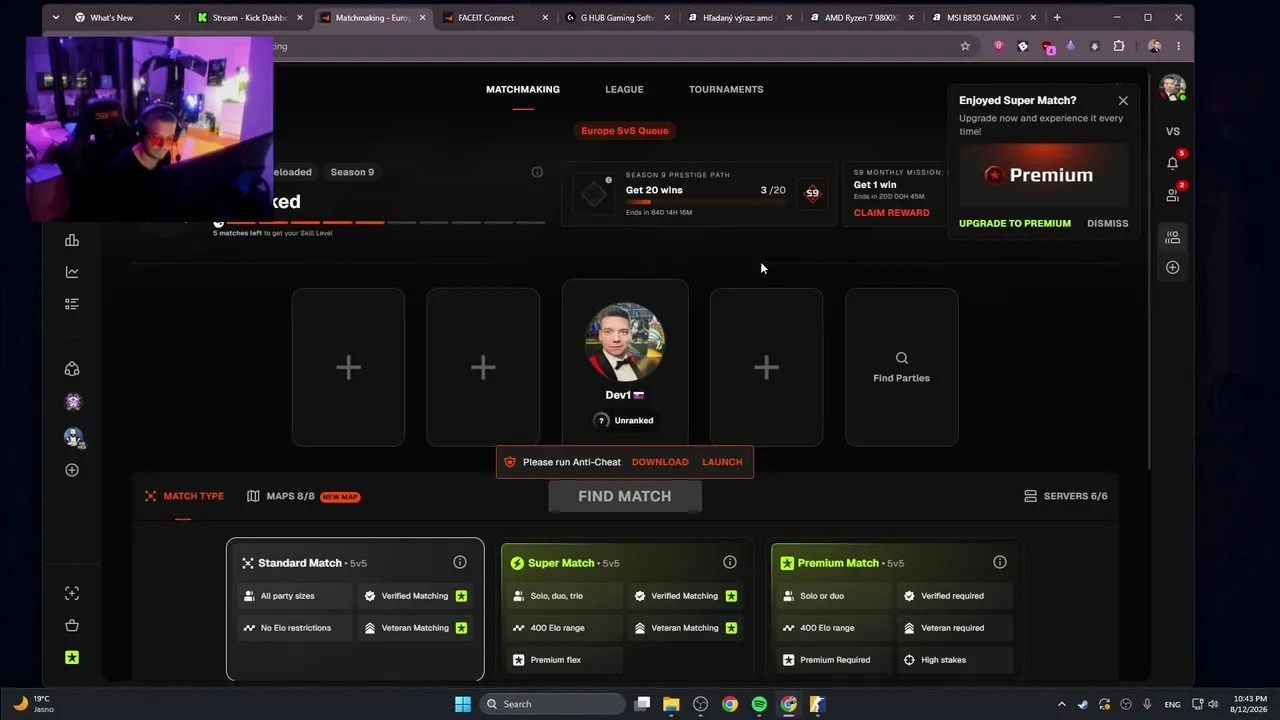Switch to the Stream - Kick Dashboard tab
This screenshot has width=1280, height=720.
(249, 17)
